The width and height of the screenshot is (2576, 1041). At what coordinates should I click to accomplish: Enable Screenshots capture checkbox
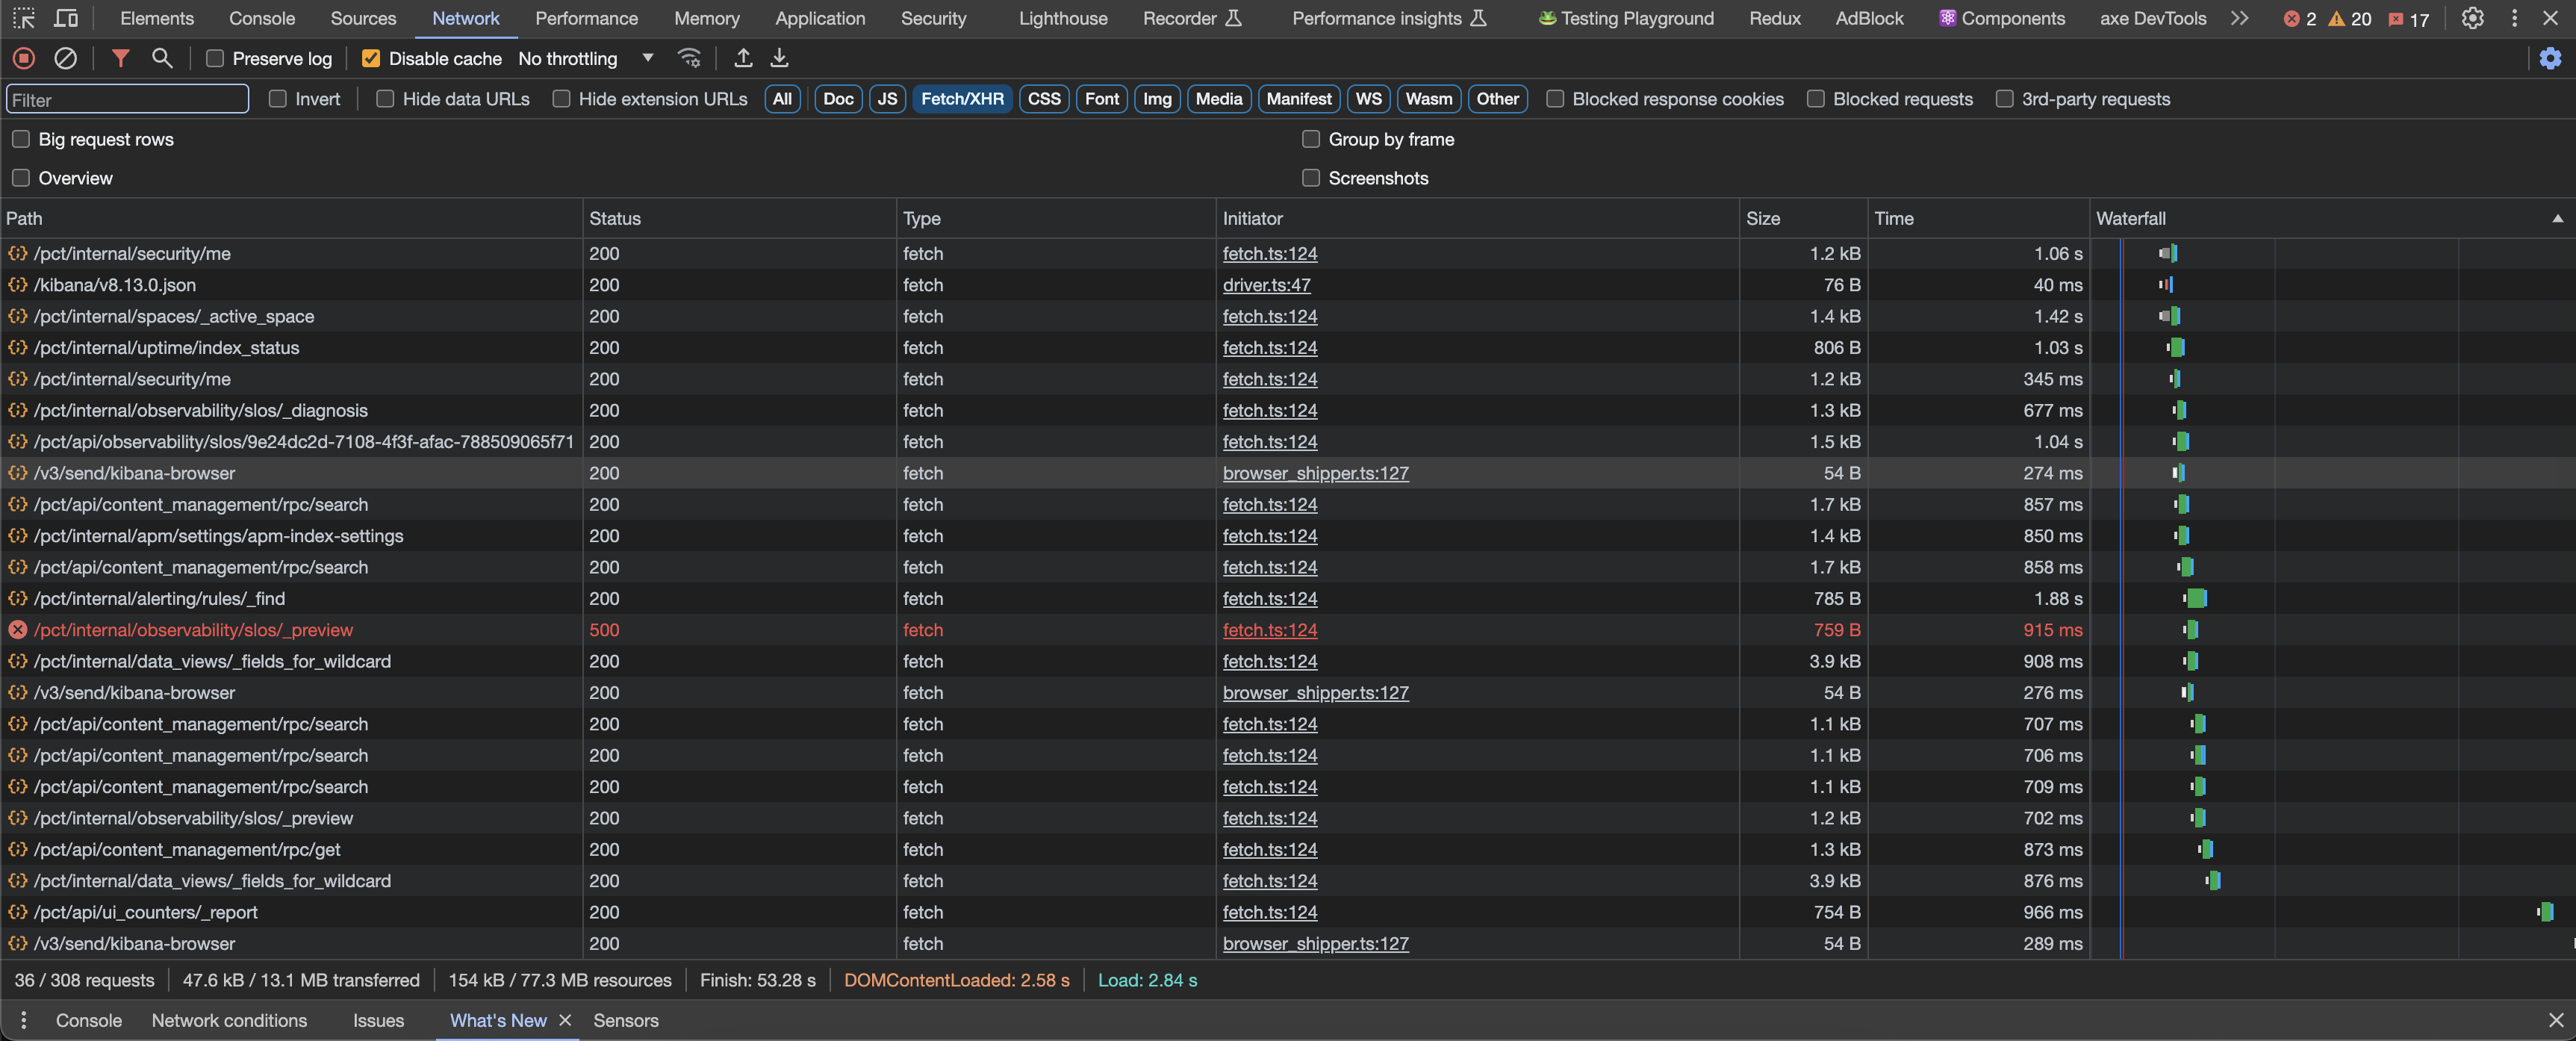pyautogui.click(x=1311, y=178)
